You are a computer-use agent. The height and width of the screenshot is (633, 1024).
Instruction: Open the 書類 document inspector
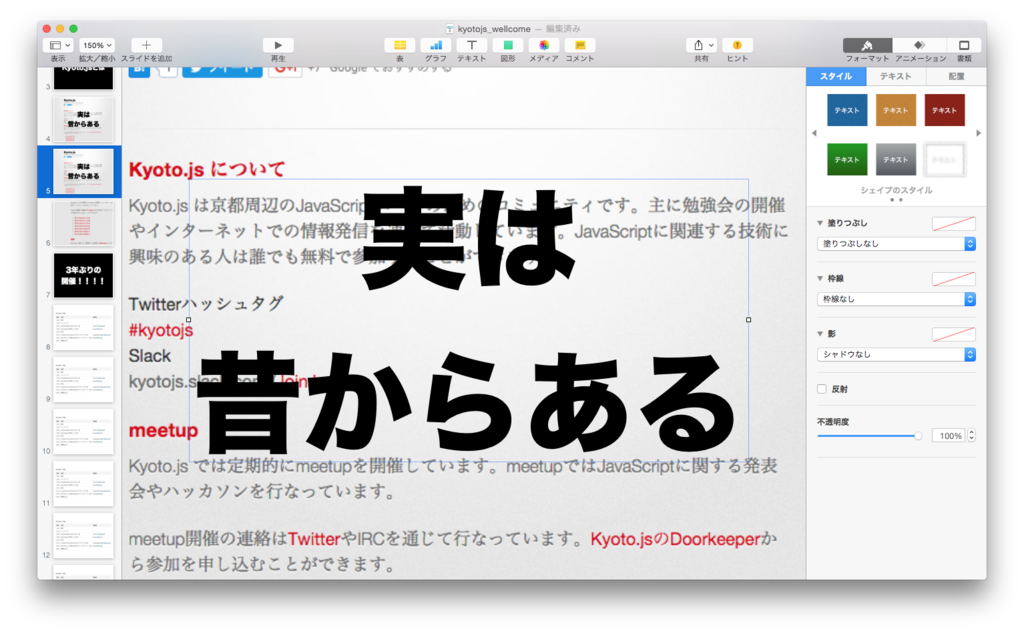click(964, 45)
